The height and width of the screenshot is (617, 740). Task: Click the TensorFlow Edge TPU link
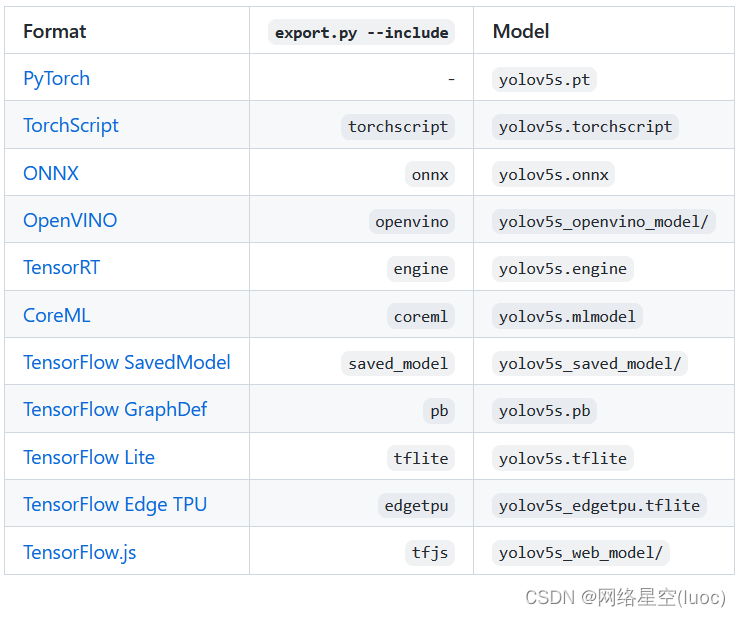(115, 505)
